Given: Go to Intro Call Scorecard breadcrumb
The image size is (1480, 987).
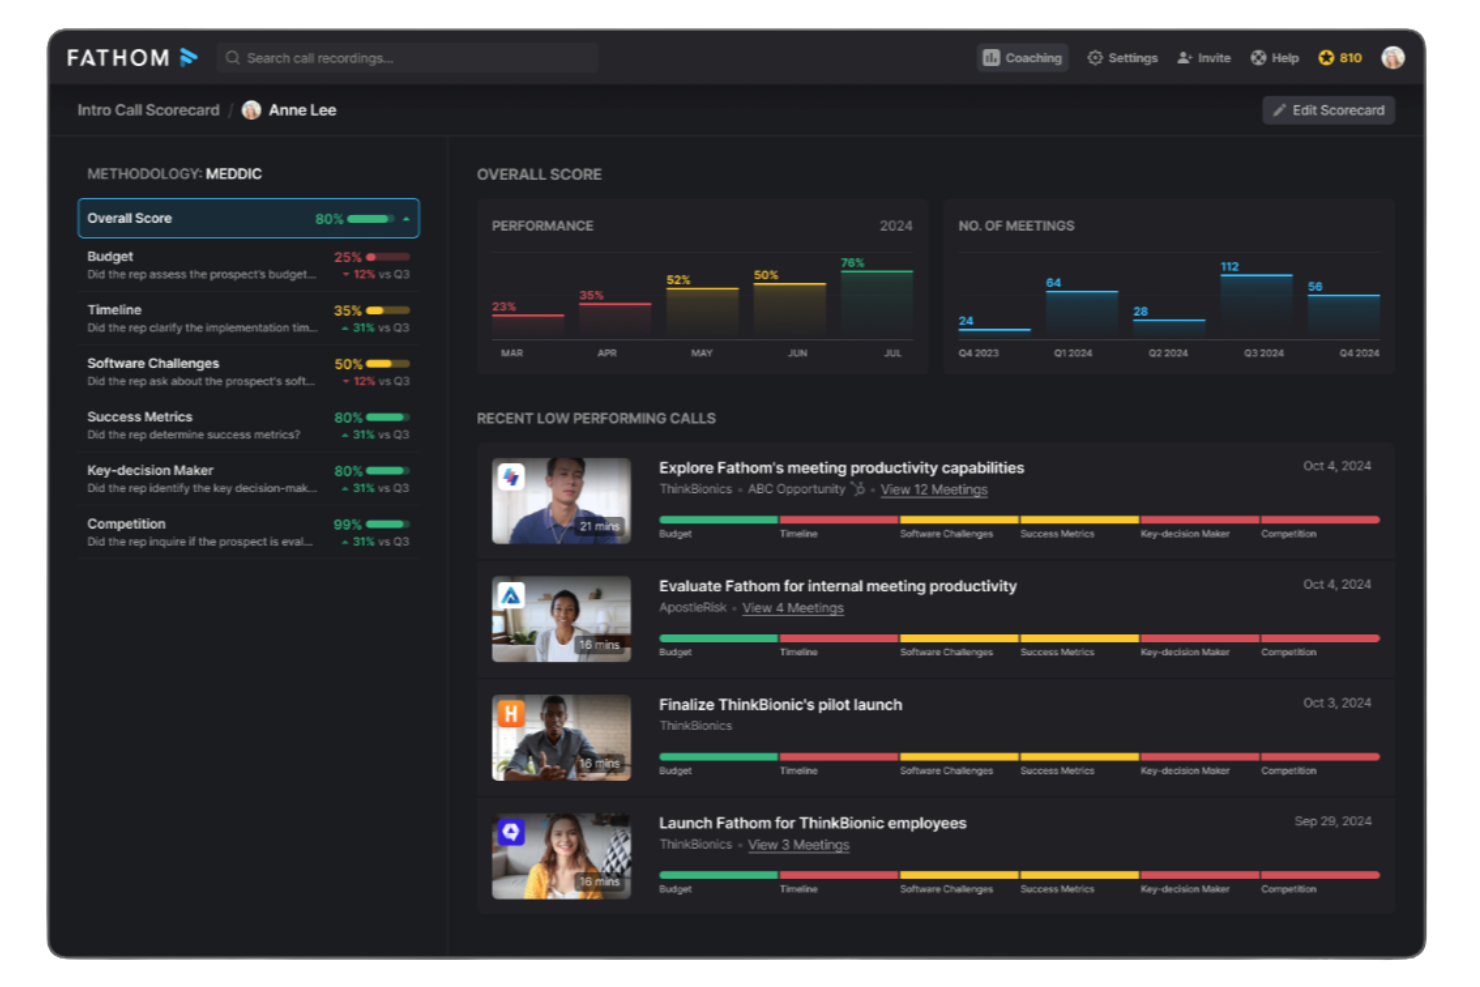Looking at the screenshot, I should 148,110.
